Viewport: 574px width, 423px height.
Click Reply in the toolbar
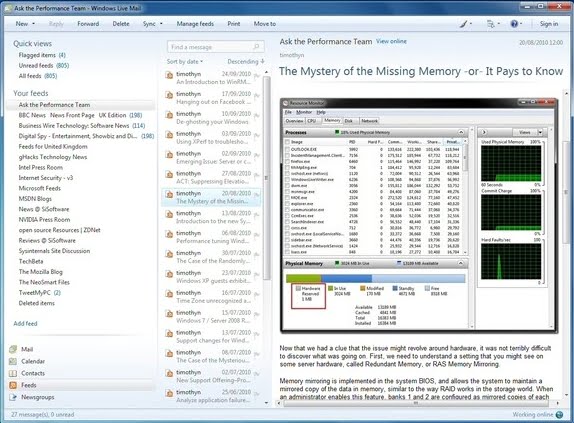pos(56,24)
